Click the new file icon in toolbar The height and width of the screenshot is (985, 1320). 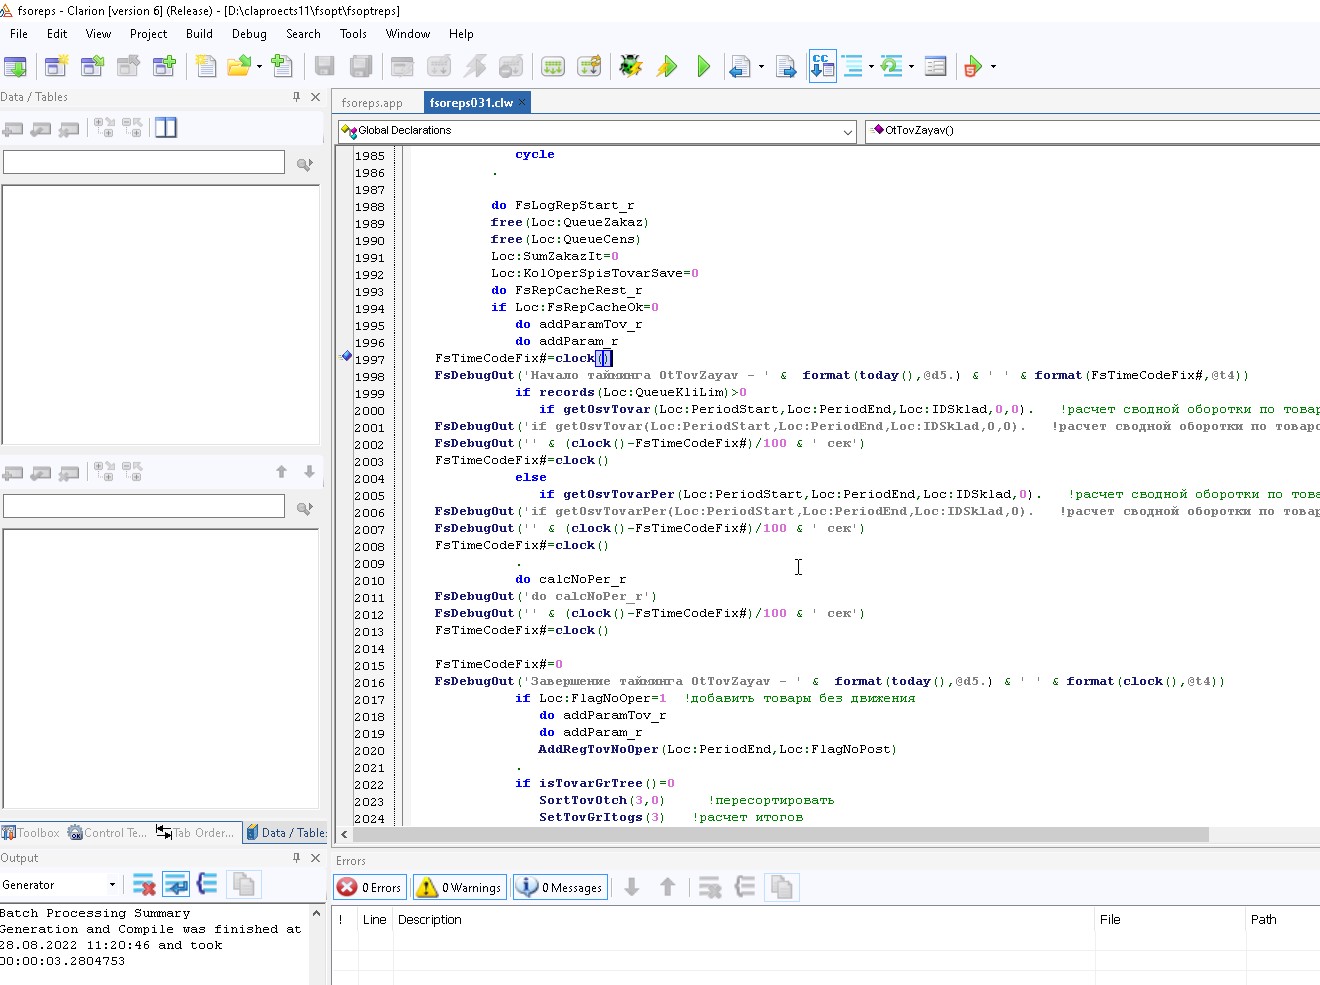pyautogui.click(x=206, y=67)
